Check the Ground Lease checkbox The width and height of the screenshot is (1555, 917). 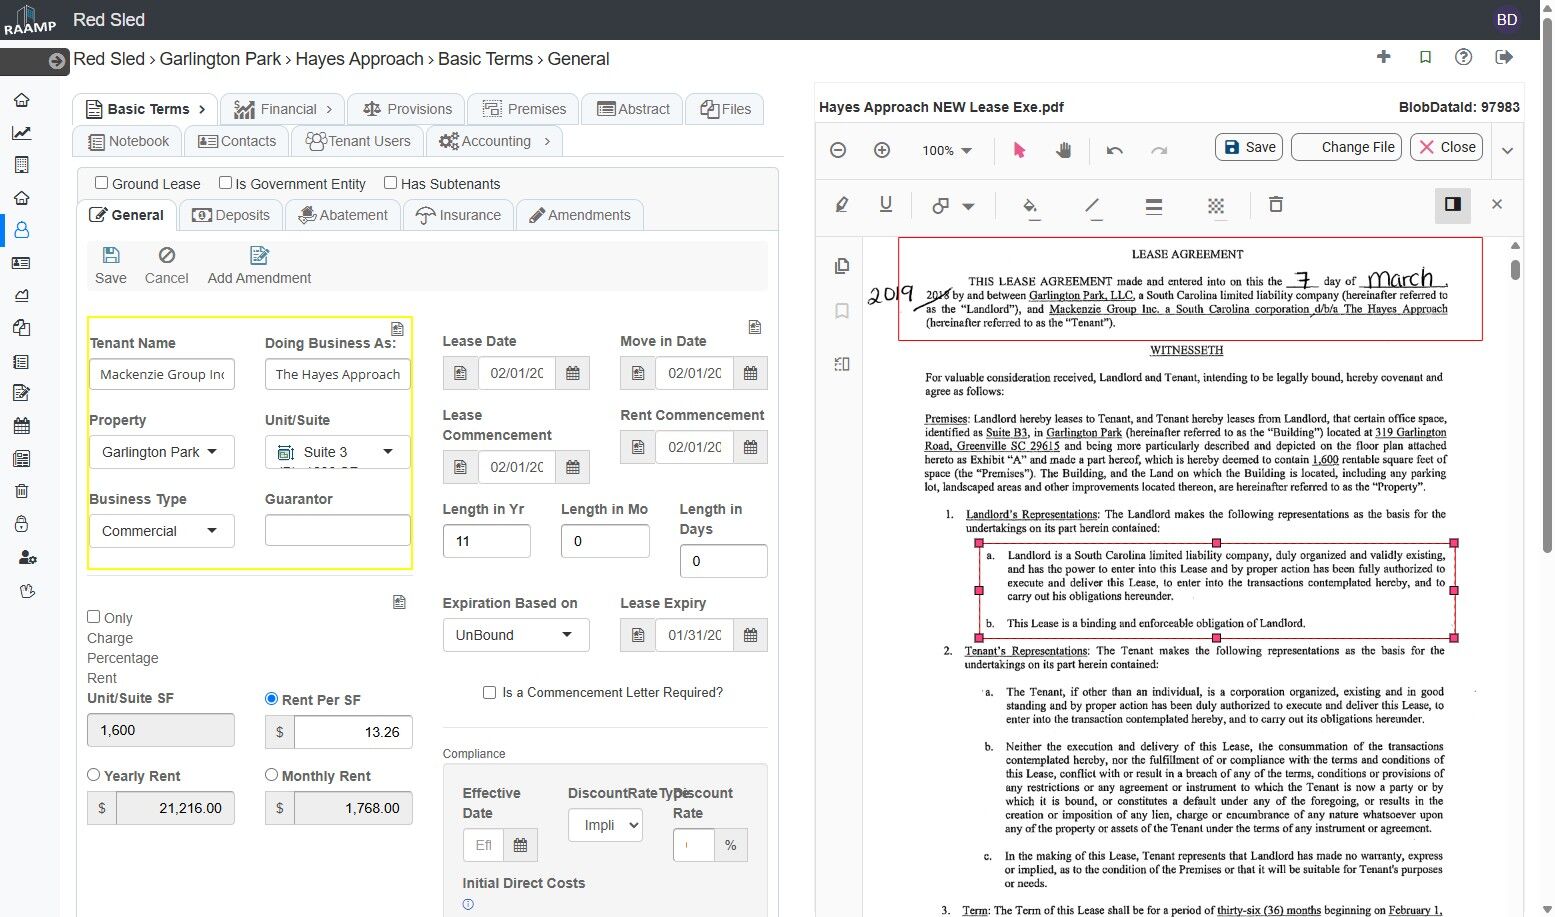[x=102, y=183]
